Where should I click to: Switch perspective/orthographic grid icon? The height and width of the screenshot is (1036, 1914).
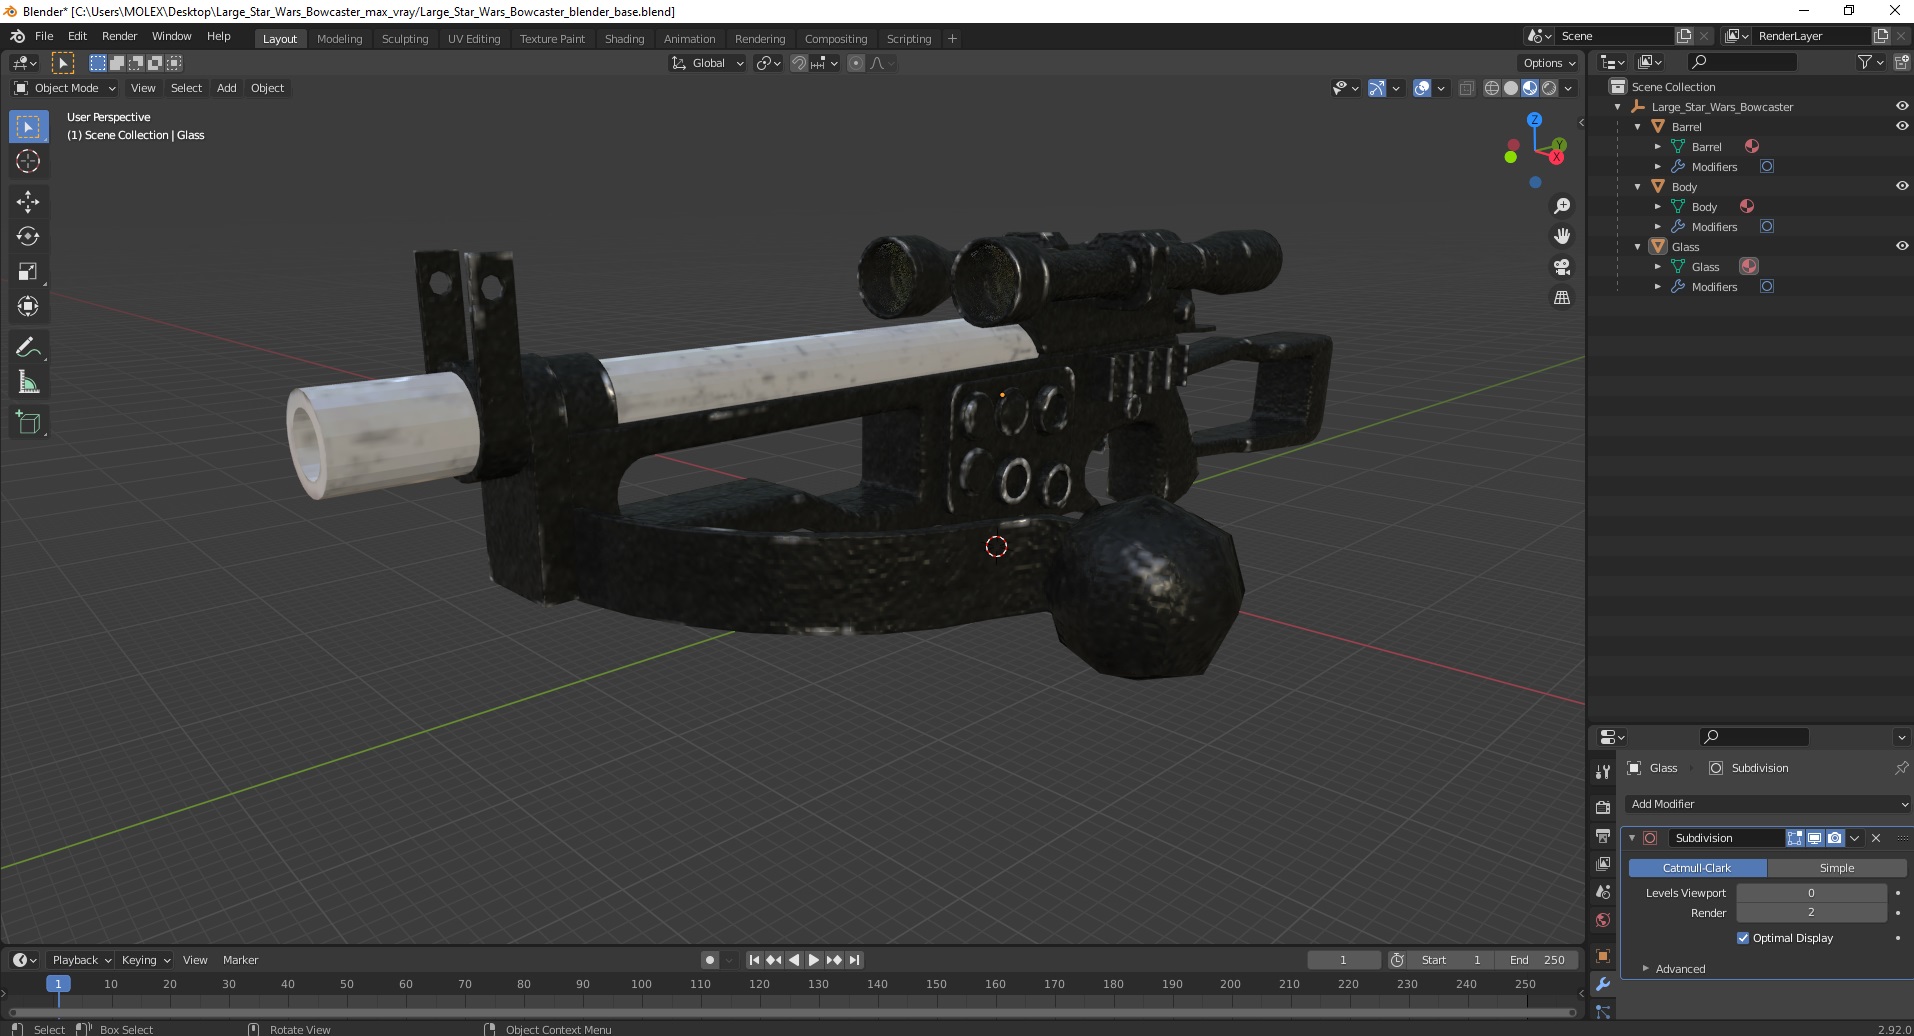point(1561,298)
